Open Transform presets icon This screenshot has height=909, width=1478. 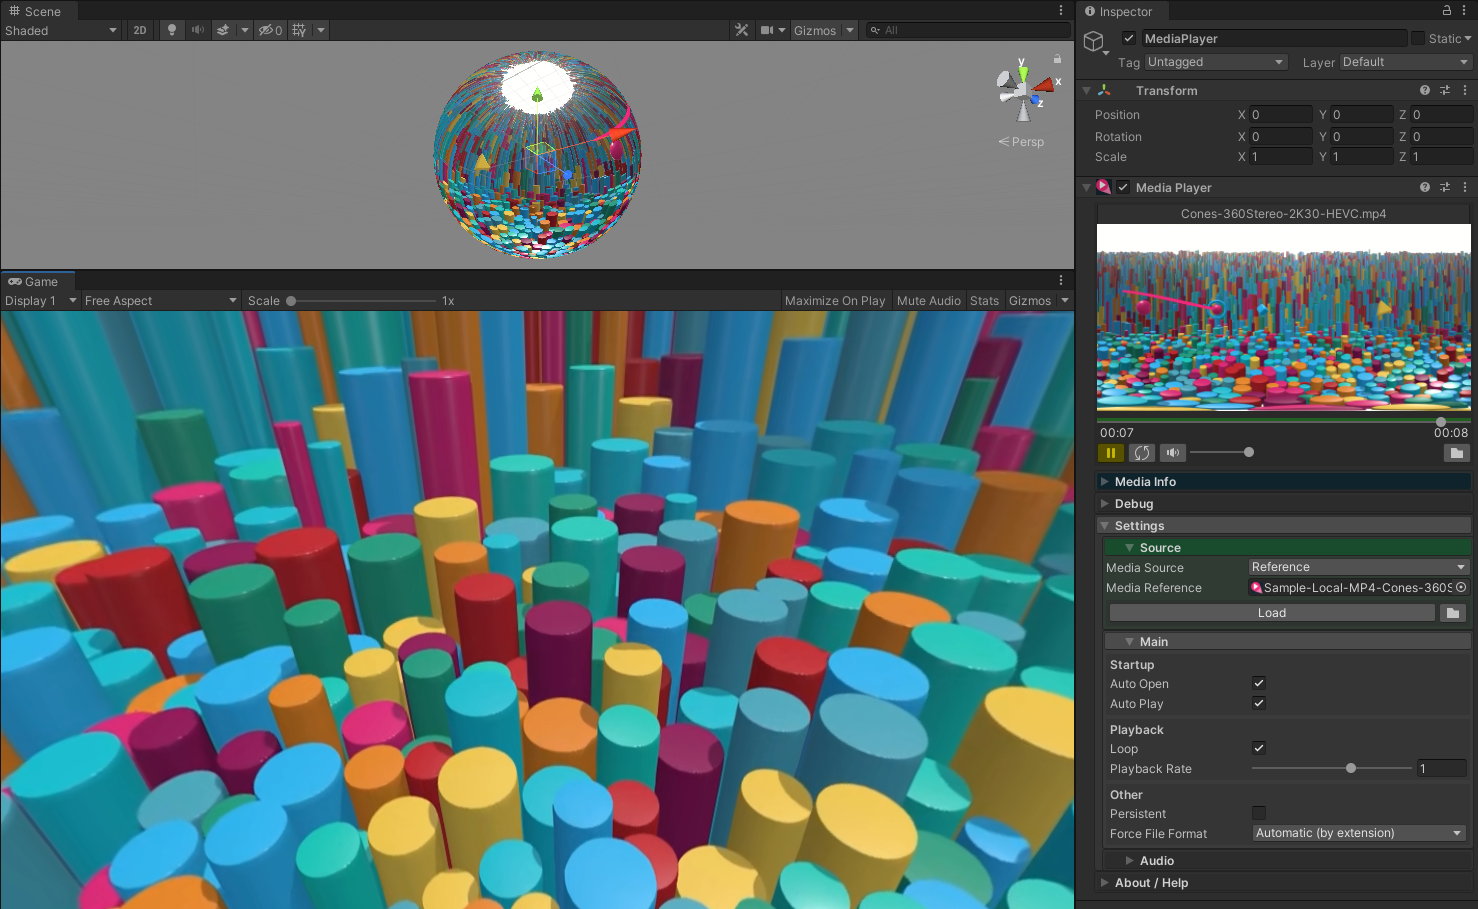coord(1444,90)
